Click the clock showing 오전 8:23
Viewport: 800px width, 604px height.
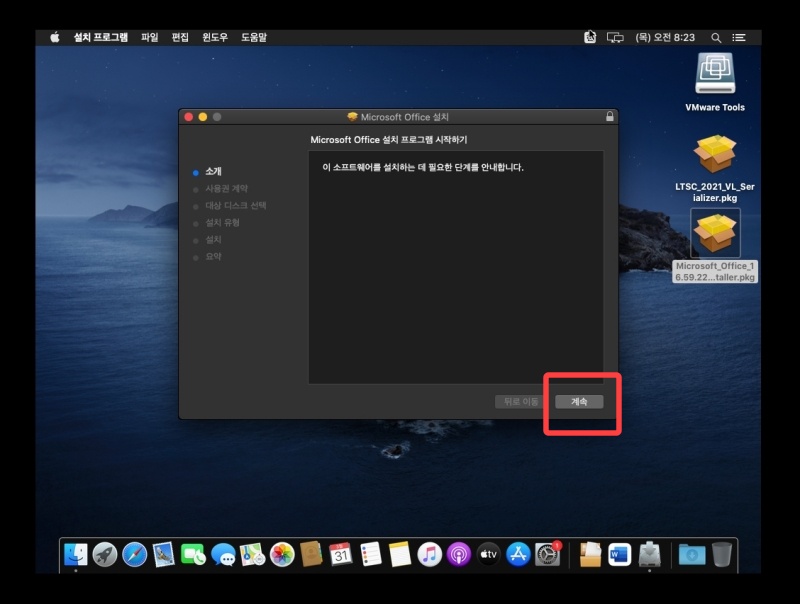pos(665,37)
